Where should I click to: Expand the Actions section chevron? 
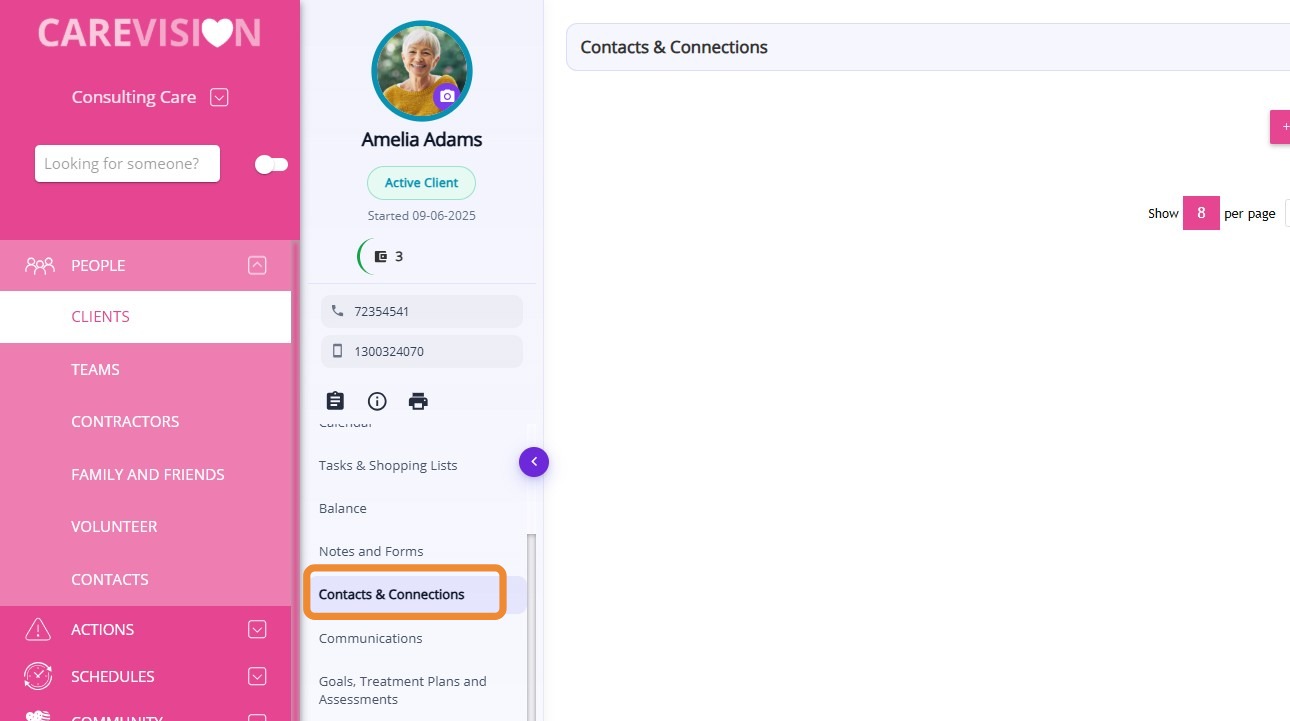pyautogui.click(x=257, y=629)
